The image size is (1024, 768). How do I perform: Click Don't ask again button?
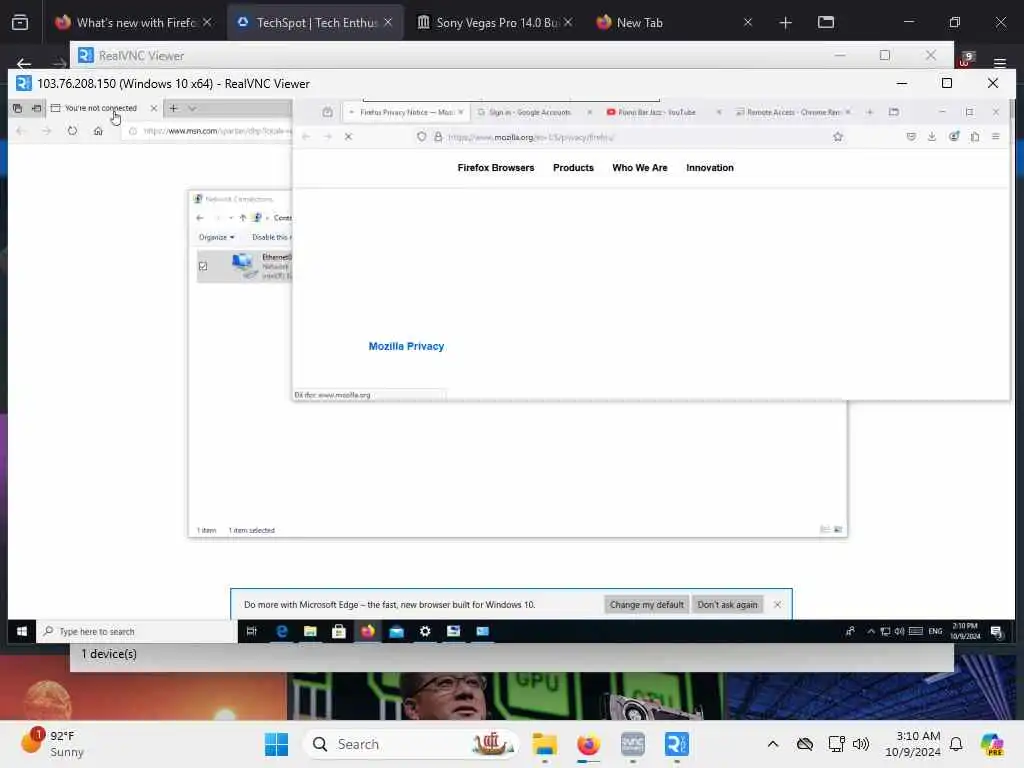point(727,605)
